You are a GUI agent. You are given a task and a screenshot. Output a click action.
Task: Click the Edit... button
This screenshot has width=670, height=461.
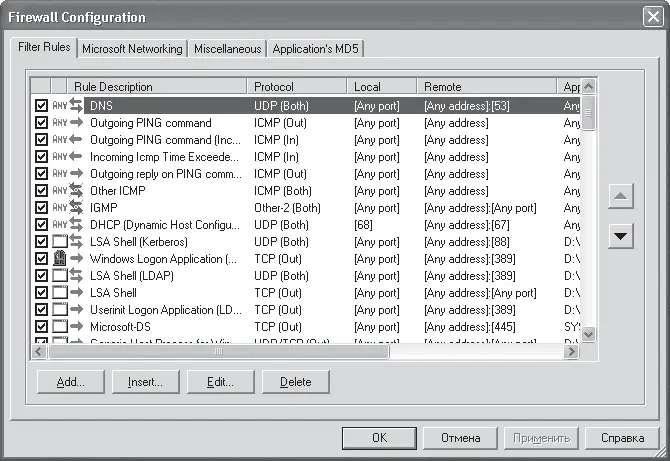click(x=220, y=382)
